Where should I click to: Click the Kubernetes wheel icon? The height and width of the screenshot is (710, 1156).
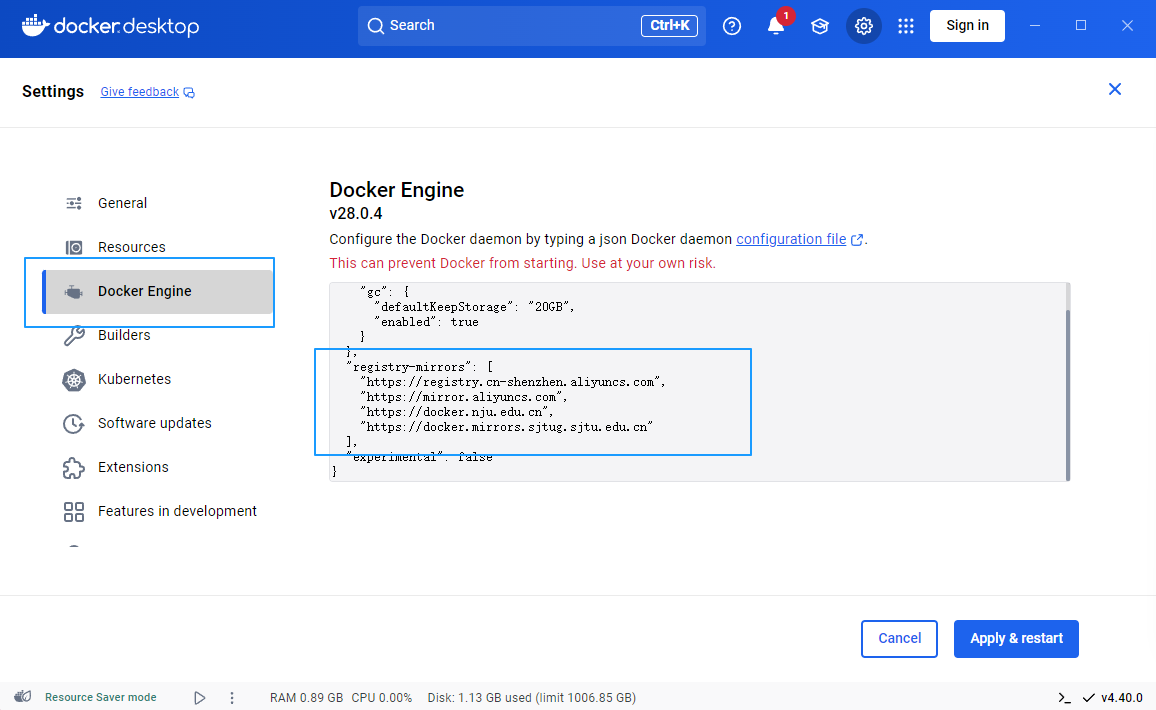click(74, 380)
